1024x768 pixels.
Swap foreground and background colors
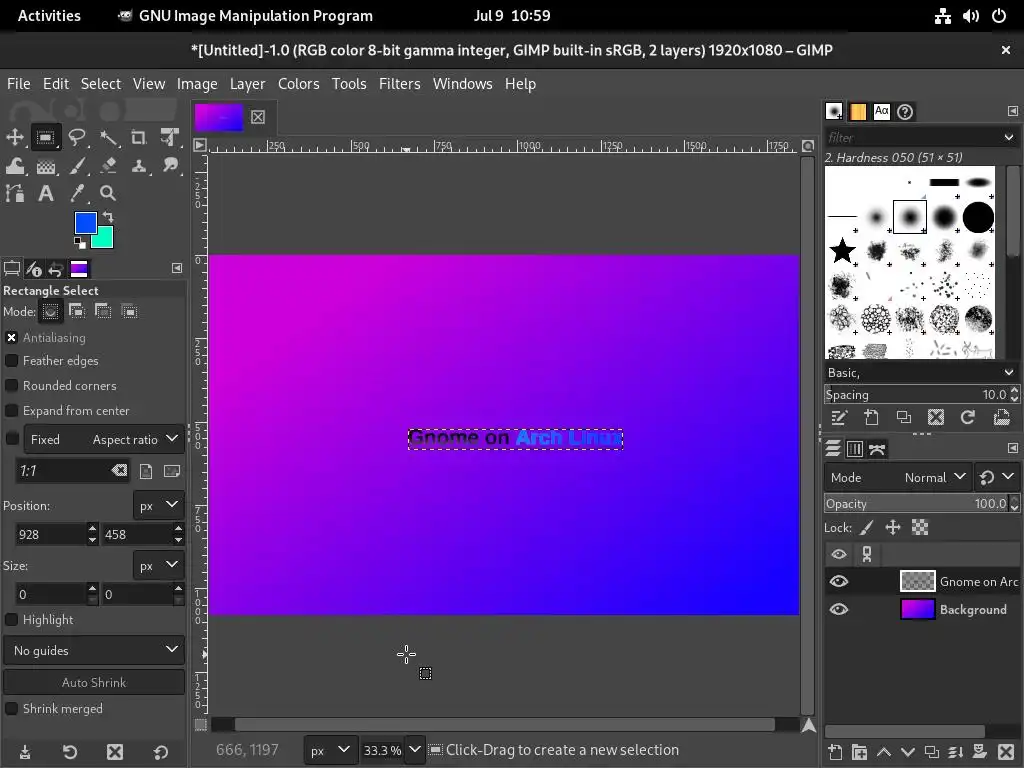[108, 216]
